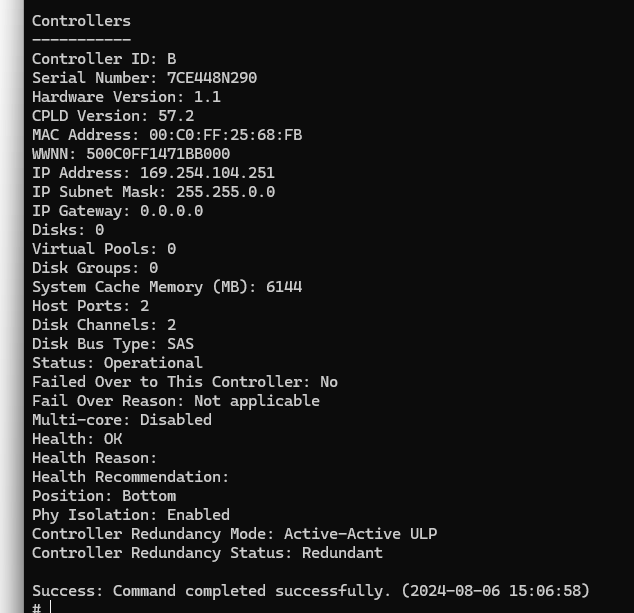
Task: Click the Multi-core Disabled line
Action: (122, 420)
